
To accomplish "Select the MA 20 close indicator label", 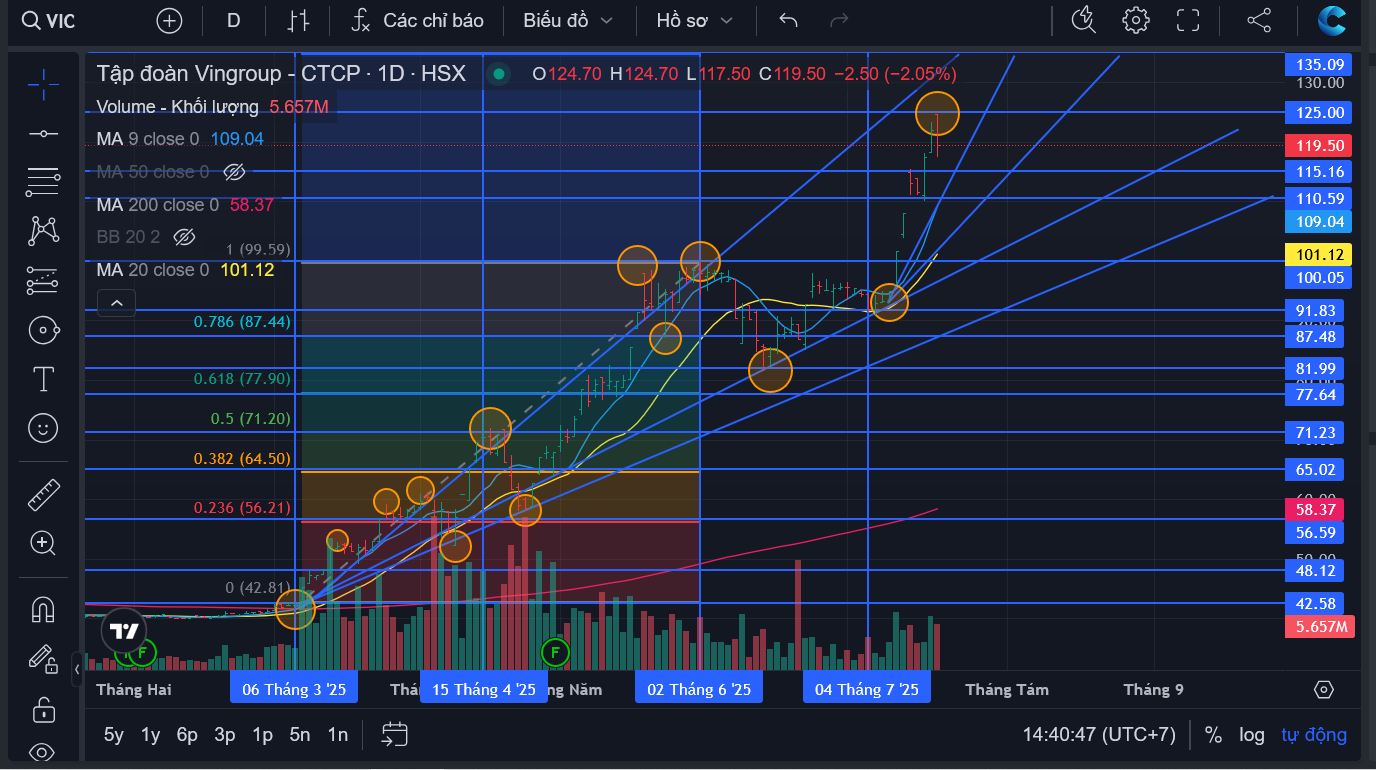I will (x=153, y=270).
